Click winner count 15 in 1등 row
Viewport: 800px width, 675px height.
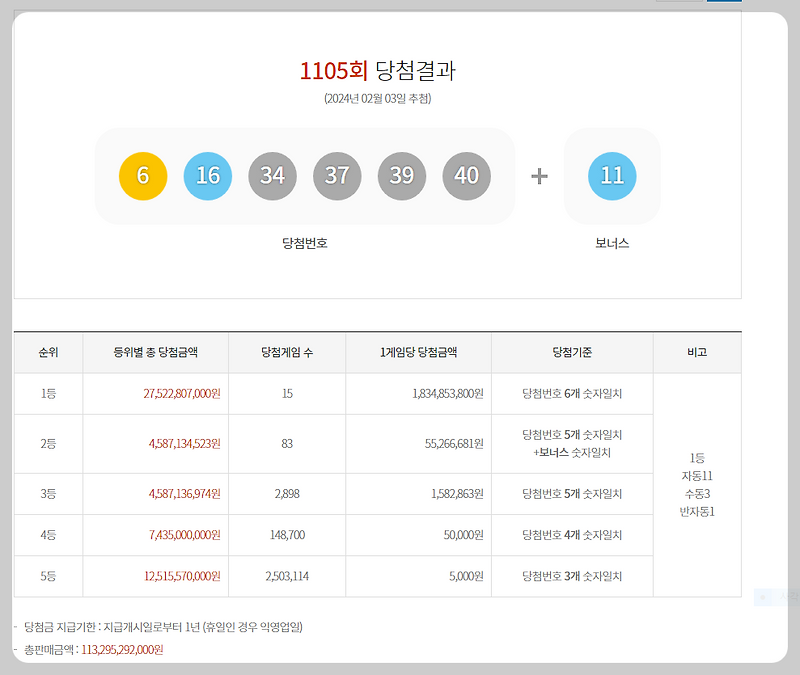point(287,394)
